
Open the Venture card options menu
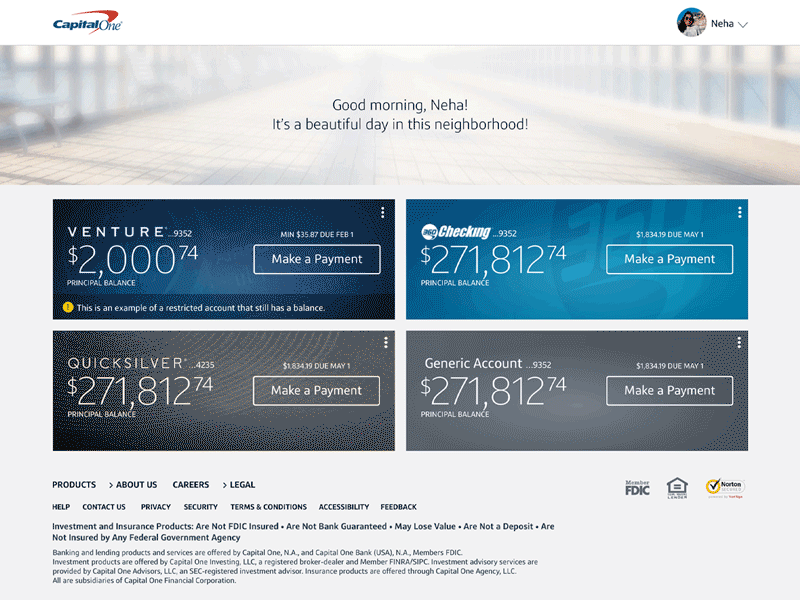point(383,212)
